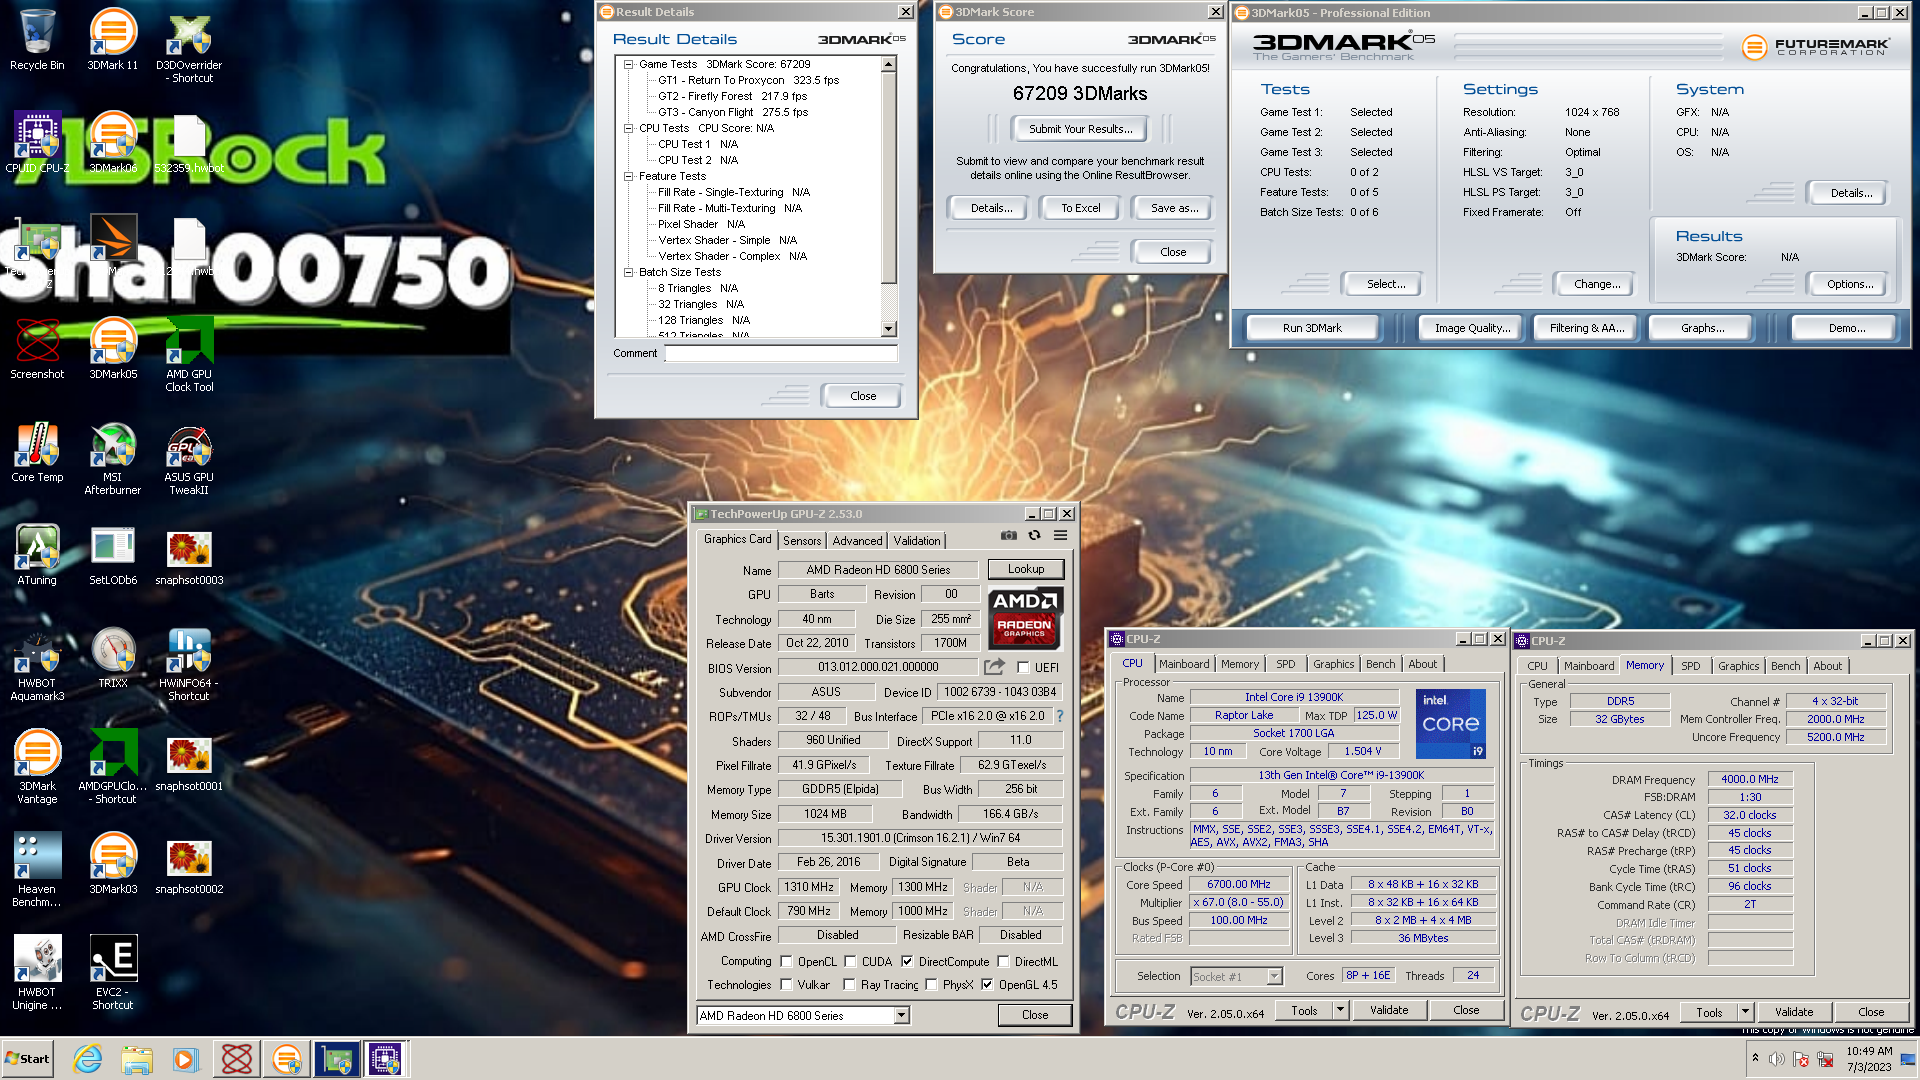
Task: Toggle the DirectCompute checkbox
Action: (x=907, y=962)
